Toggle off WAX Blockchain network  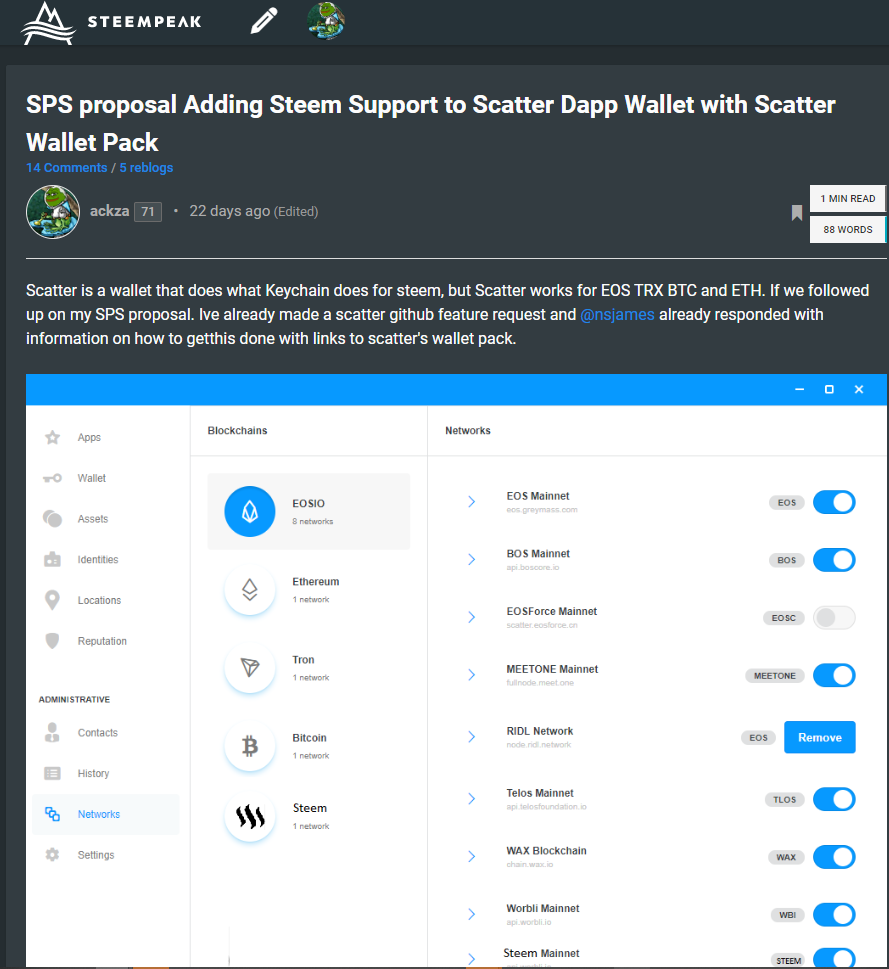[834, 857]
